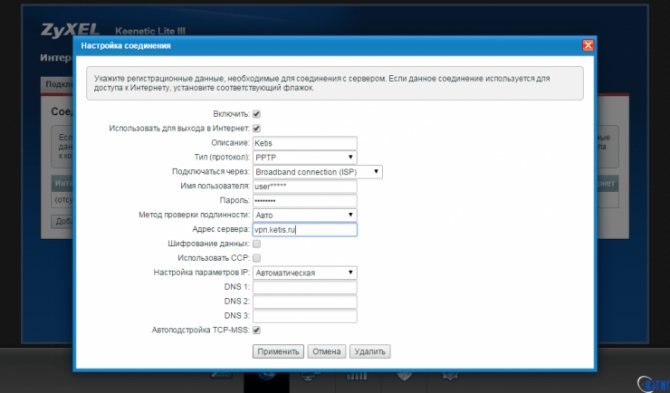
Task: Click the Имя пользователя input field
Action: tap(305, 186)
